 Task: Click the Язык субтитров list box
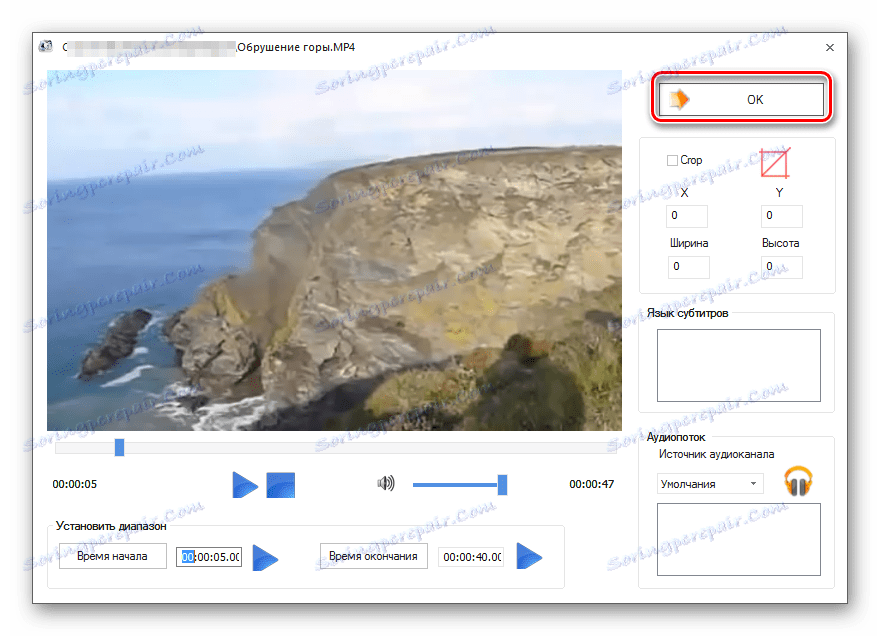pos(739,365)
